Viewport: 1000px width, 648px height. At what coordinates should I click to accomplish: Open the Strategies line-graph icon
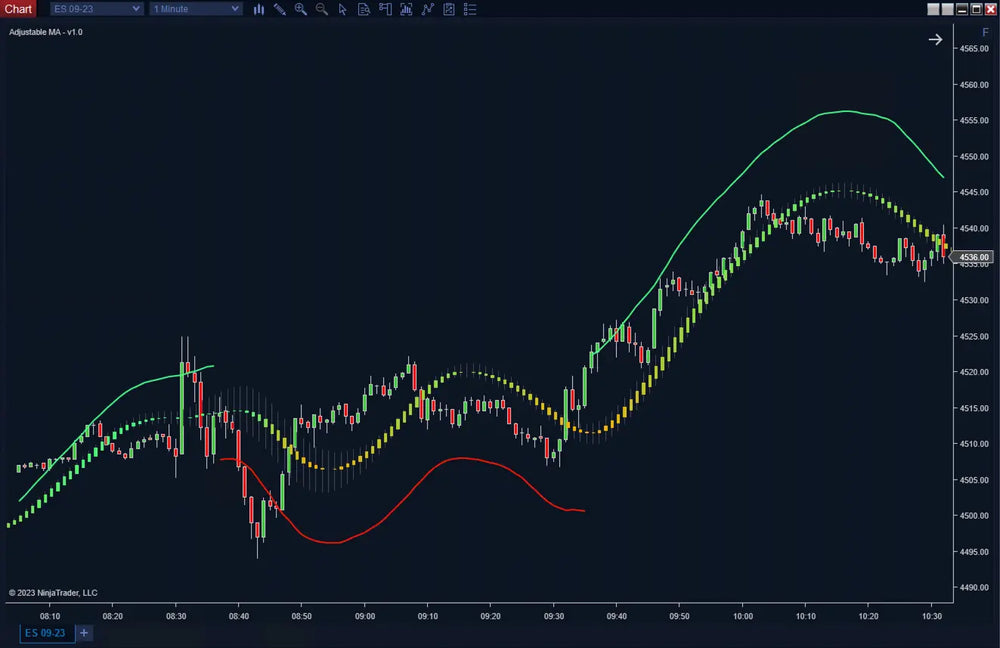[428, 9]
